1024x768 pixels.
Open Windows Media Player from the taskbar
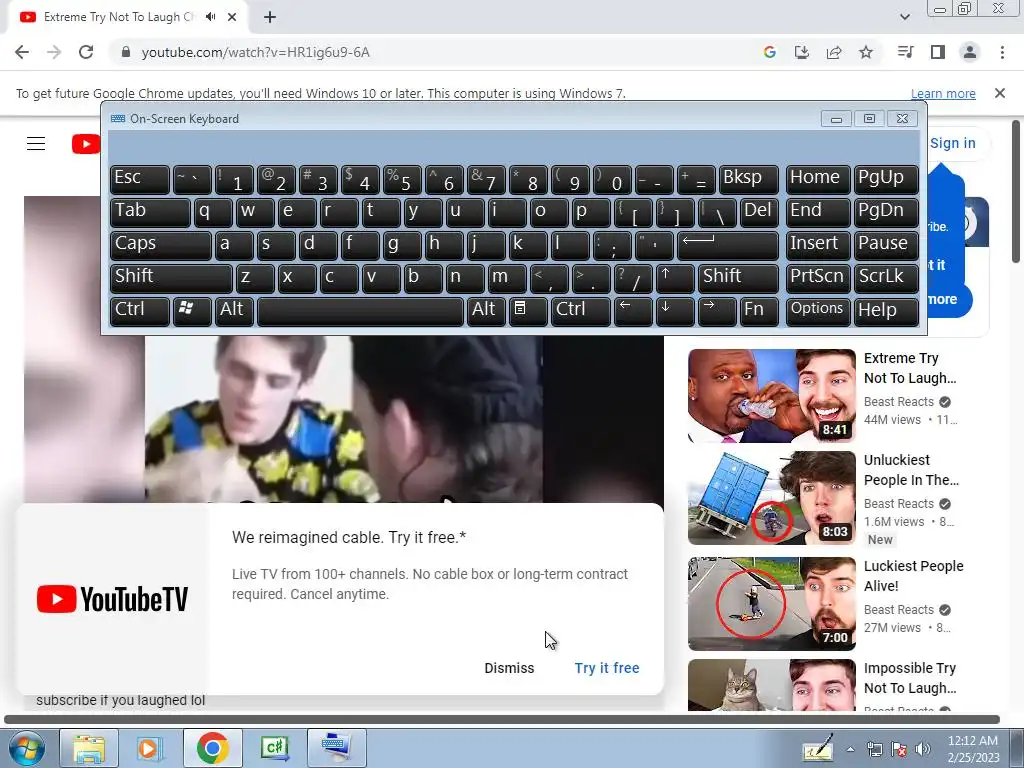point(150,748)
